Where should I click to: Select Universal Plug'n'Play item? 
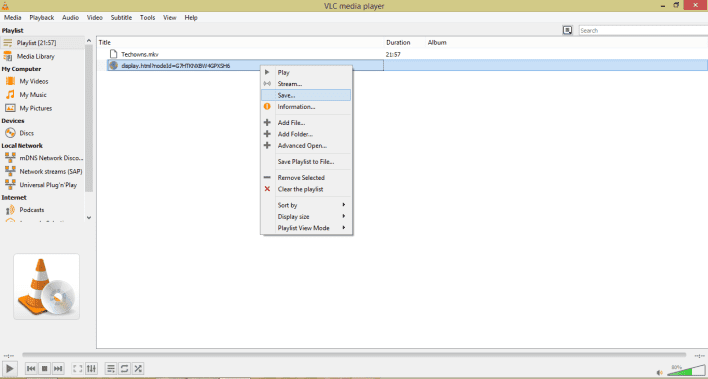point(42,185)
